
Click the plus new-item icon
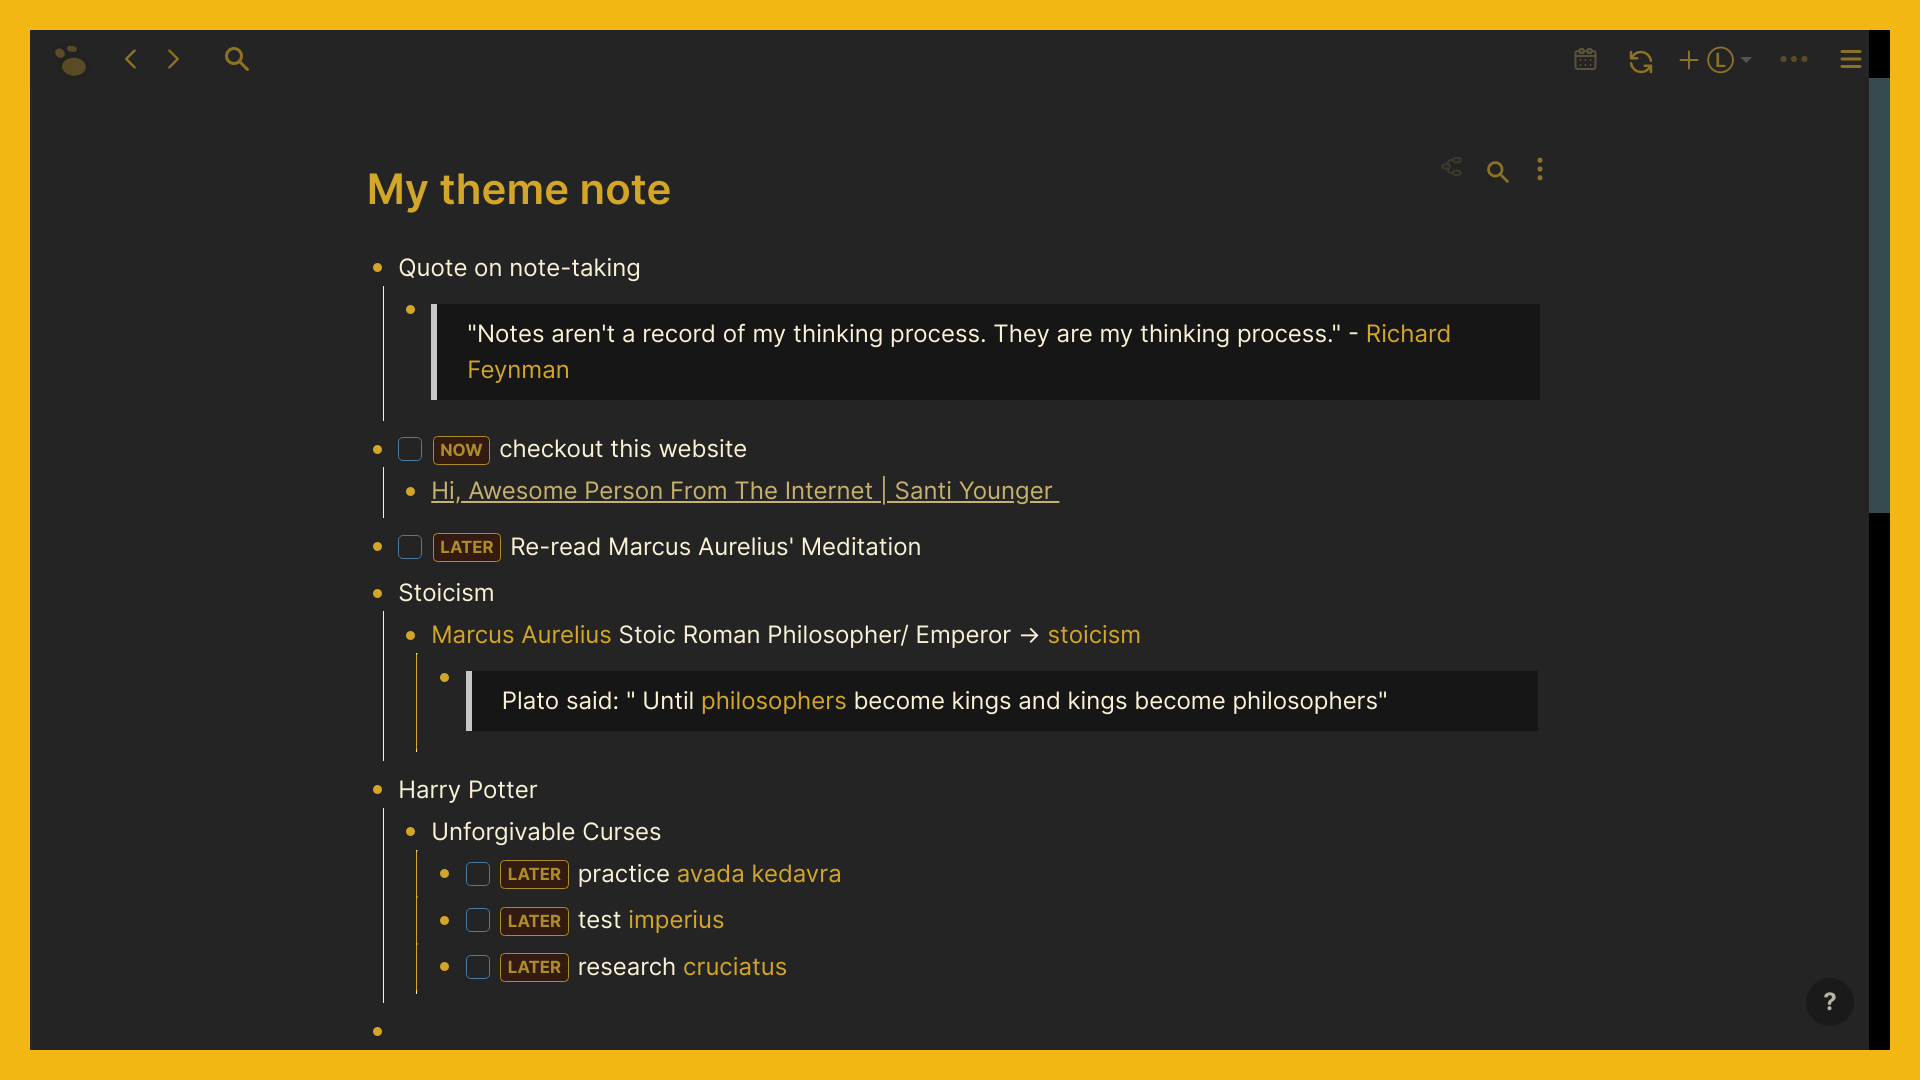click(x=1689, y=60)
